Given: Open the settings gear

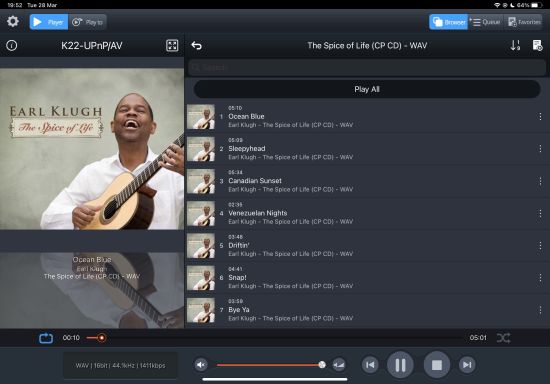Looking at the screenshot, I should tap(13, 21).
